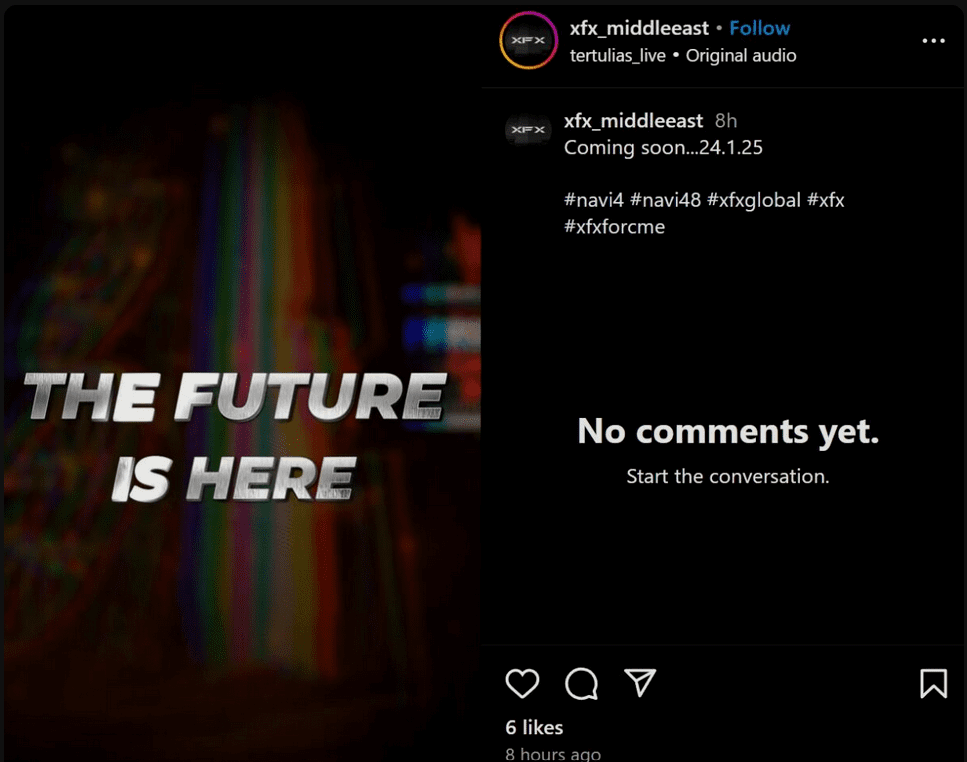
Task: Open the Original audio link
Action: point(741,55)
